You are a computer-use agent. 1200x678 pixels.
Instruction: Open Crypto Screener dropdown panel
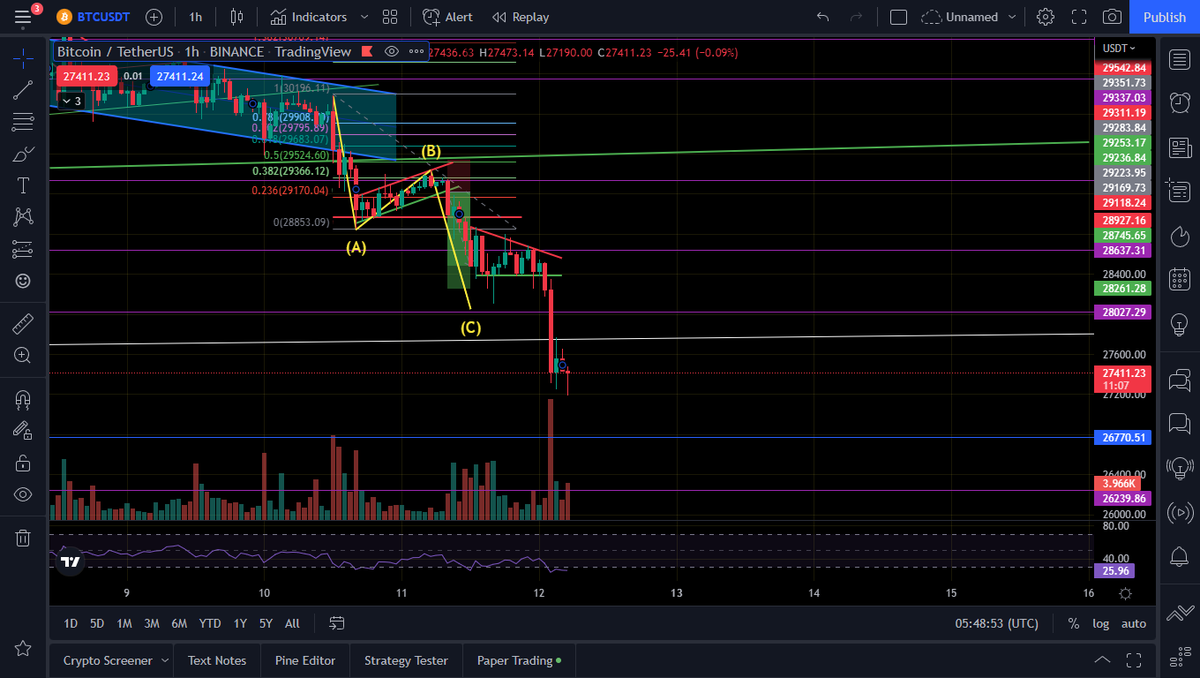[x=116, y=660]
